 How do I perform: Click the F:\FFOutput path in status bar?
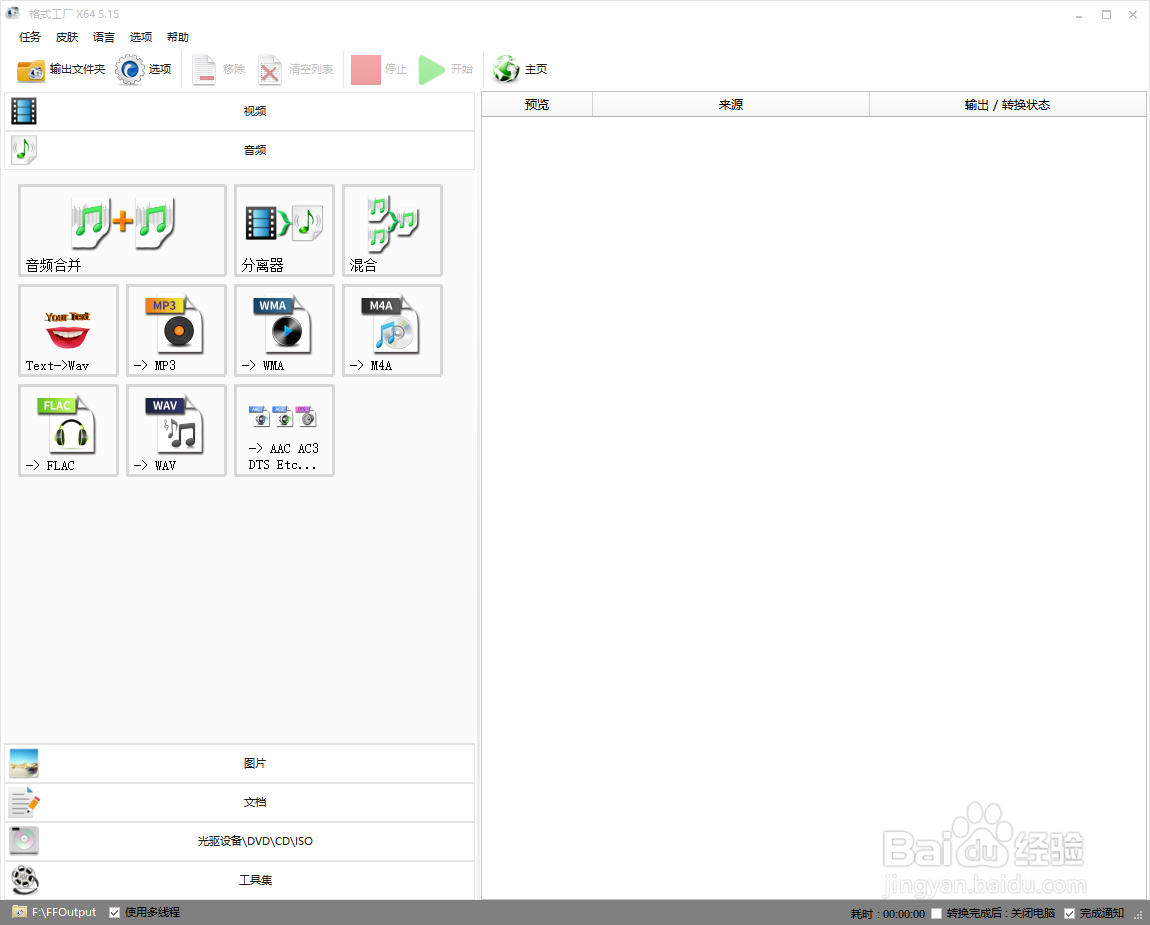pyautogui.click(x=64, y=913)
